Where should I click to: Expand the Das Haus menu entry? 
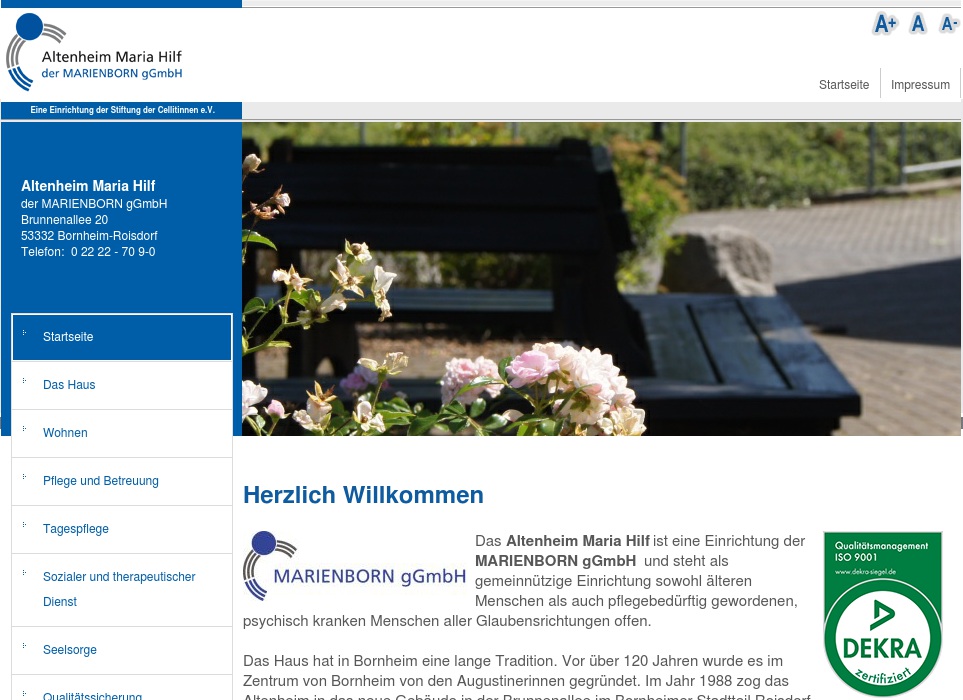coord(69,385)
